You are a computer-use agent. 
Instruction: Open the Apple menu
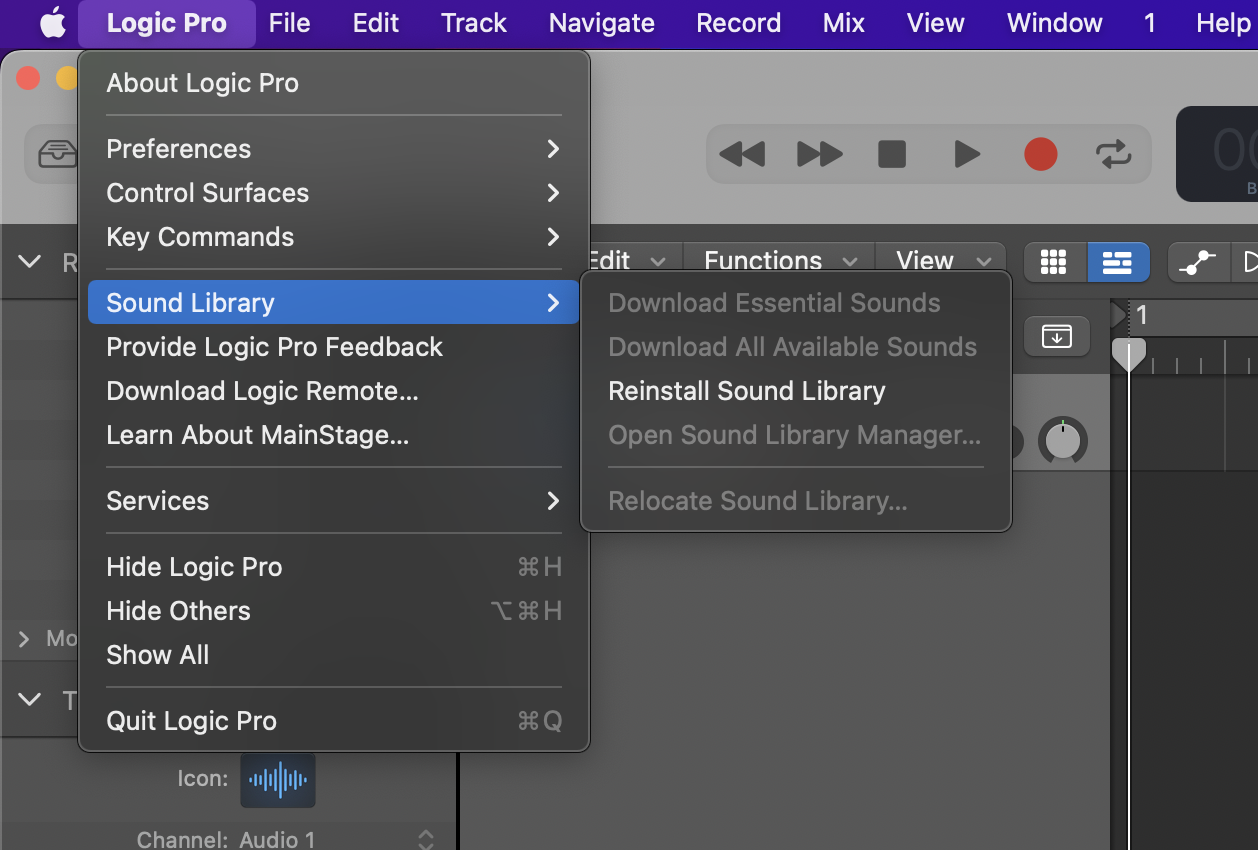tap(52, 23)
